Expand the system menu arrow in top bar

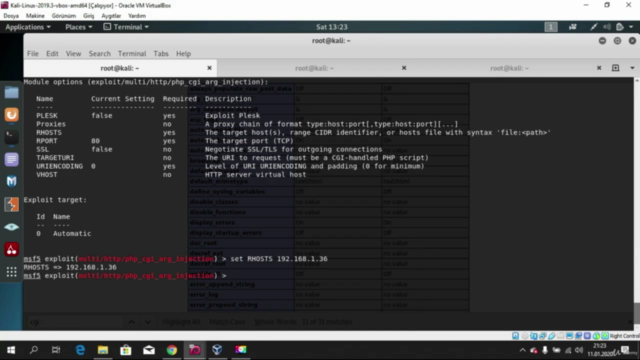pyautogui.click(x=631, y=27)
